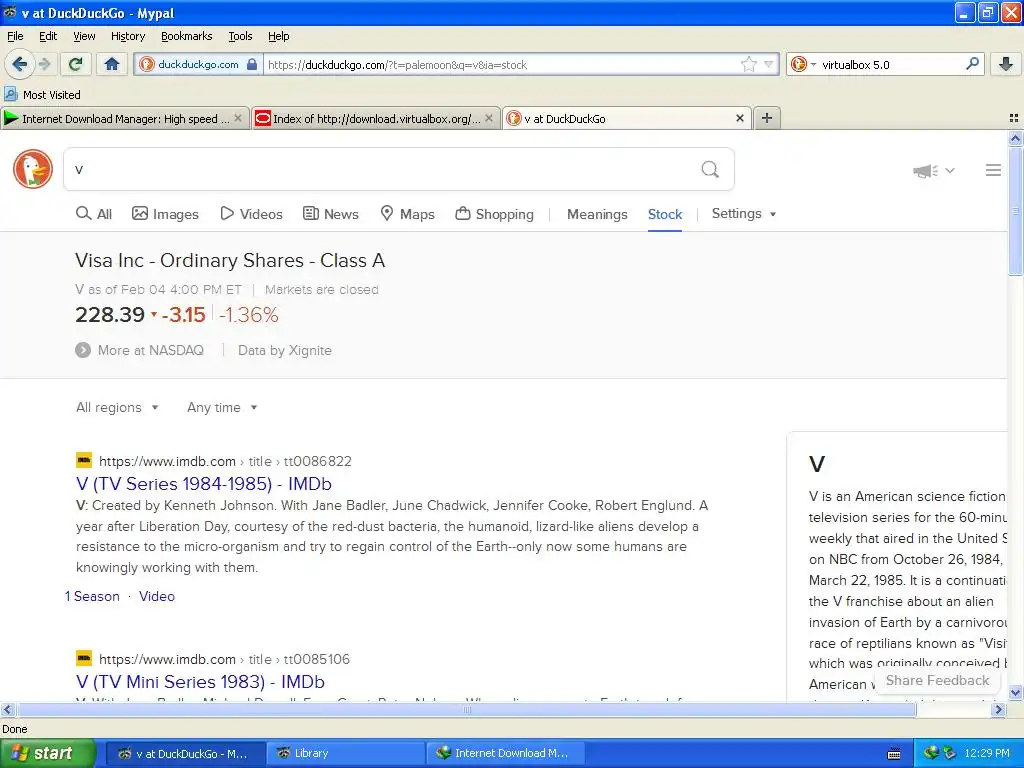Open the Downloads arrow button
Image resolution: width=1024 pixels, height=768 pixels.
[1006, 64]
